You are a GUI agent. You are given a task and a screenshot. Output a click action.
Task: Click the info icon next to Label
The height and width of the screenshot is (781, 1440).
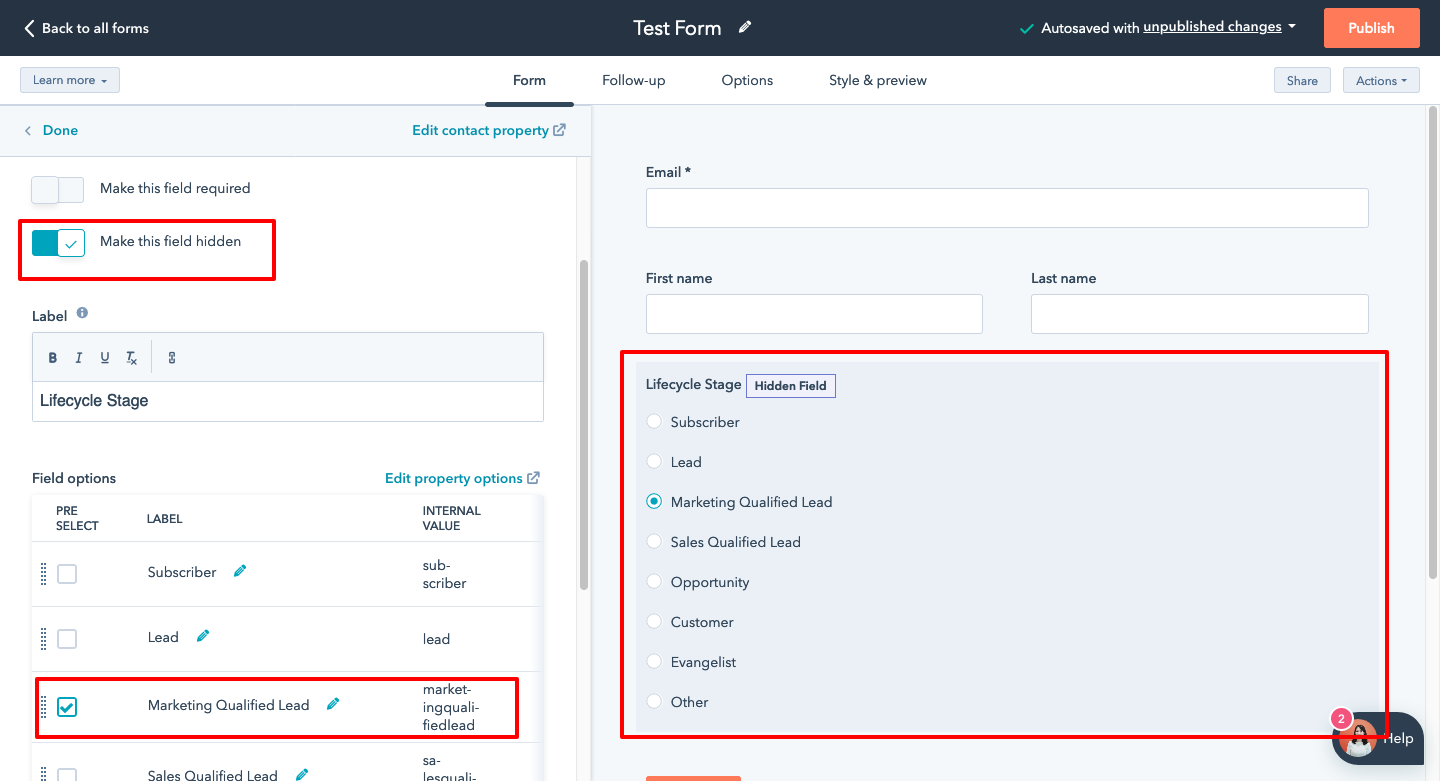point(82,313)
